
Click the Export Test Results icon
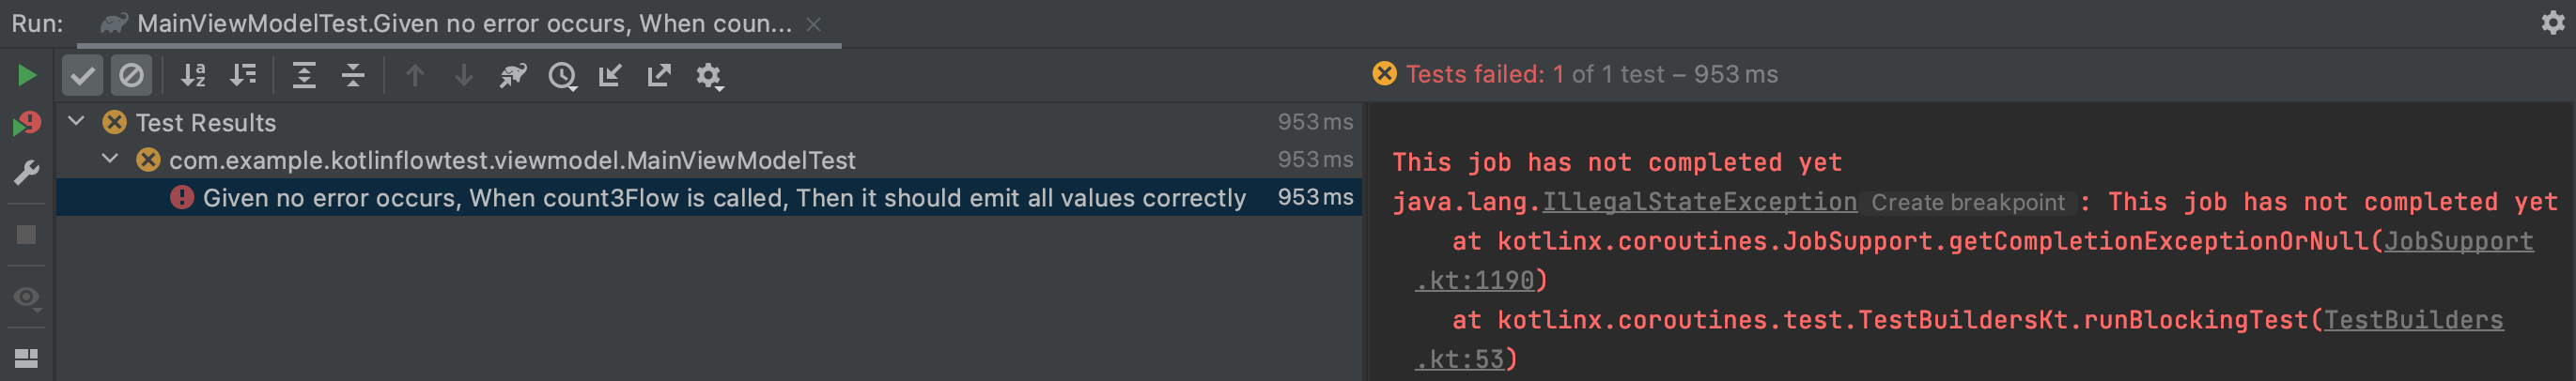pos(659,76)
